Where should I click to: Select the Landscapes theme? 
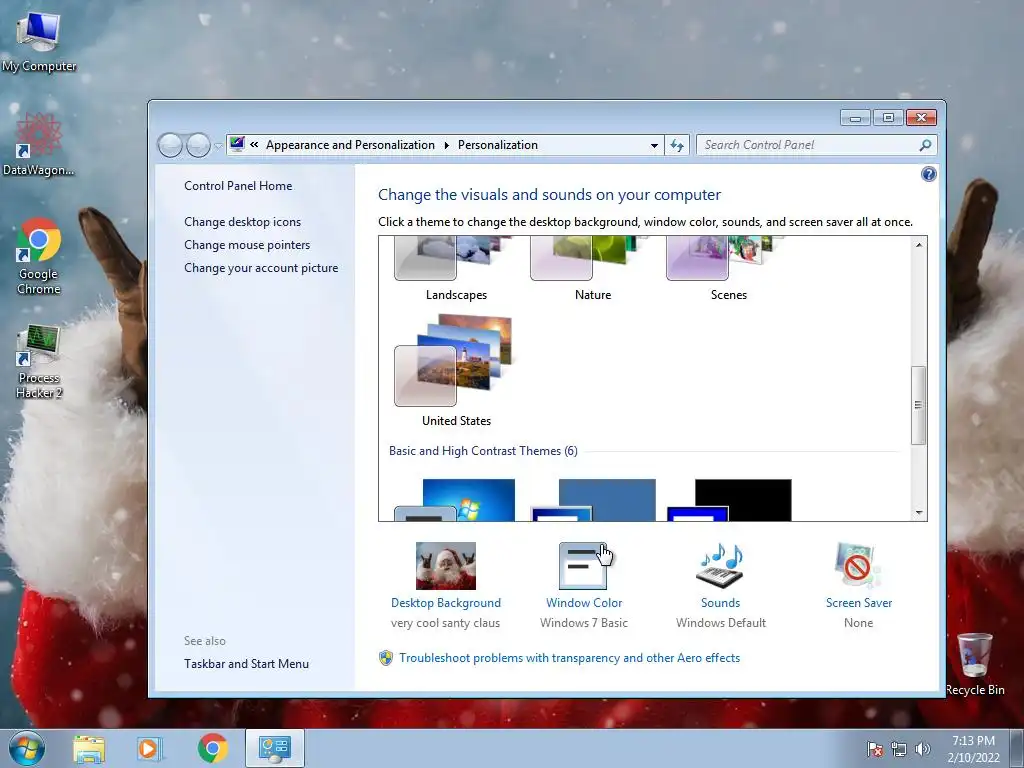click(456, 268)
